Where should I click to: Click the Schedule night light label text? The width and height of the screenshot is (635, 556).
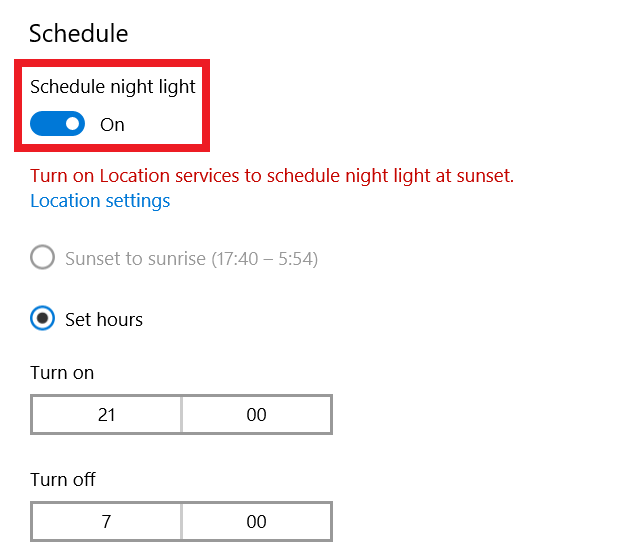[x=113, y=87]
